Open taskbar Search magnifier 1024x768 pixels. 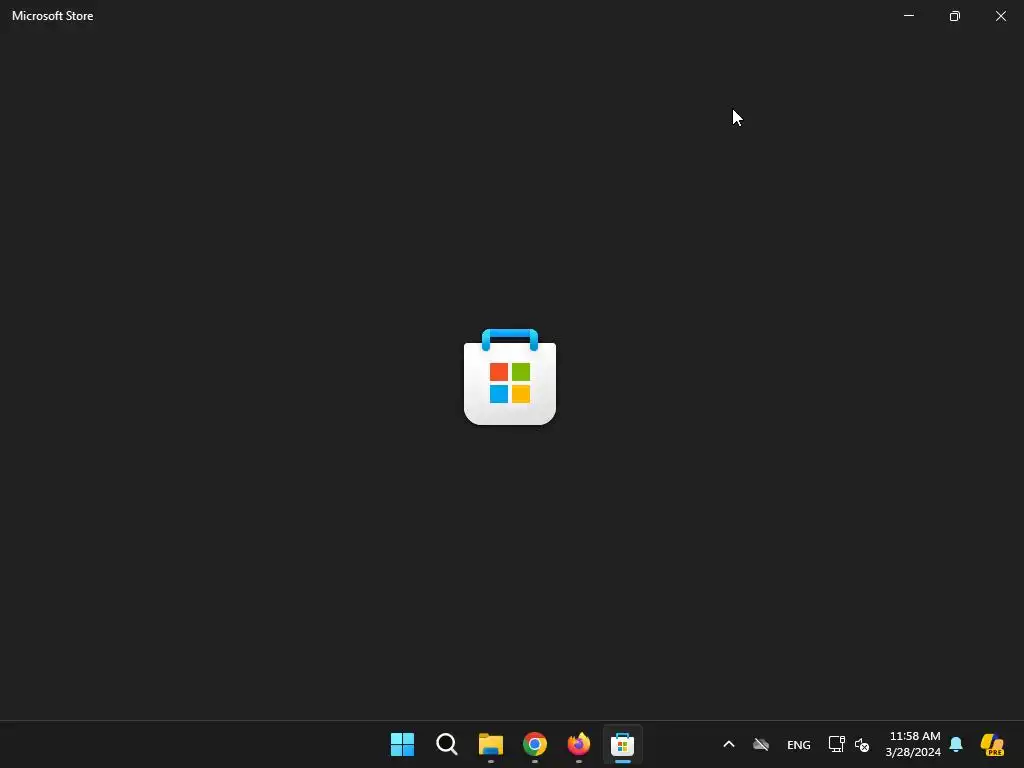click(x=447, y=744)
